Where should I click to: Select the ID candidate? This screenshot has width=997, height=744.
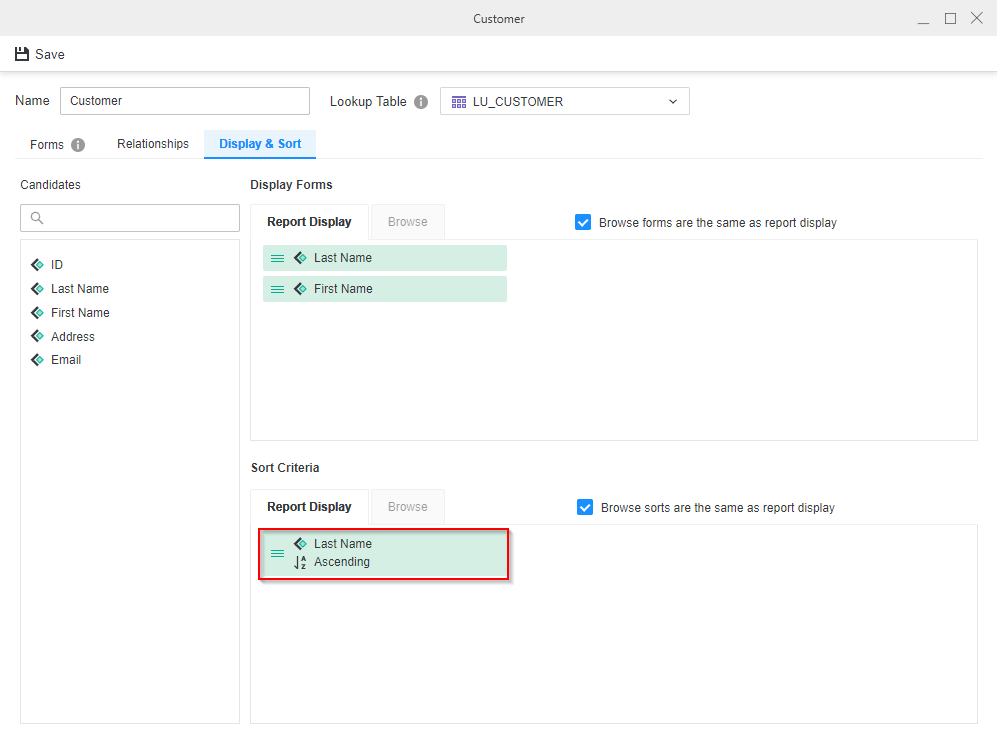[x=56, y=265]
